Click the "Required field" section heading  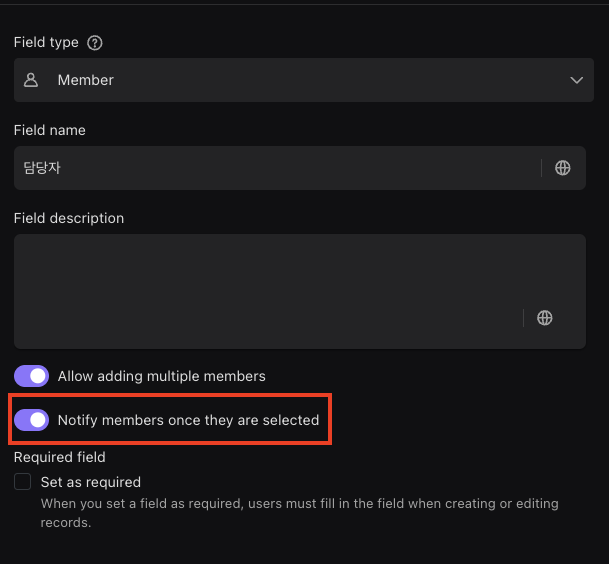(60, 457)
